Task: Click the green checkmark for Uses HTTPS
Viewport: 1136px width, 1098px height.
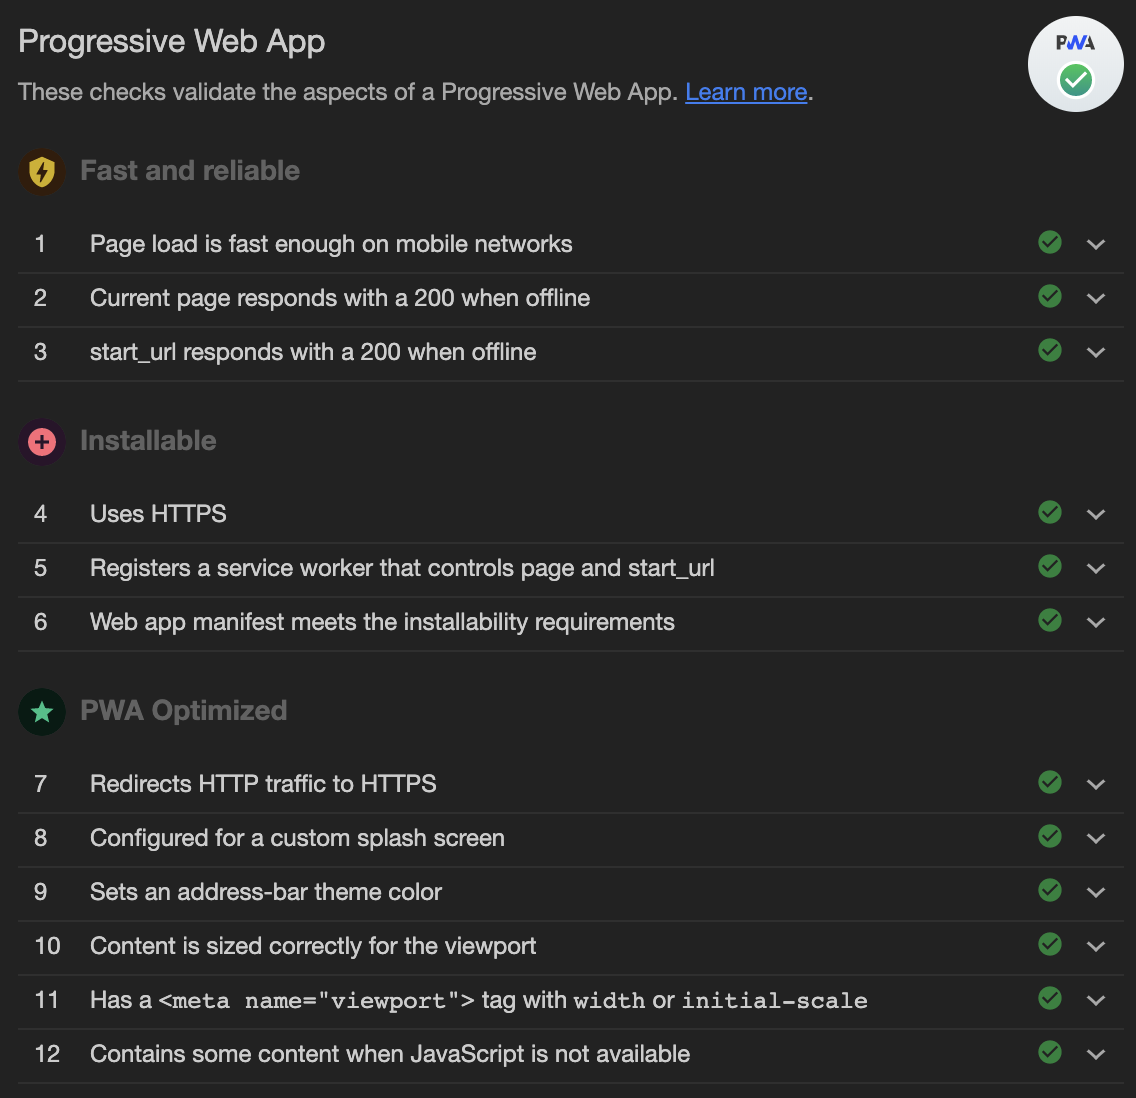Action: pyautogui.click(x=1050, y=512)
